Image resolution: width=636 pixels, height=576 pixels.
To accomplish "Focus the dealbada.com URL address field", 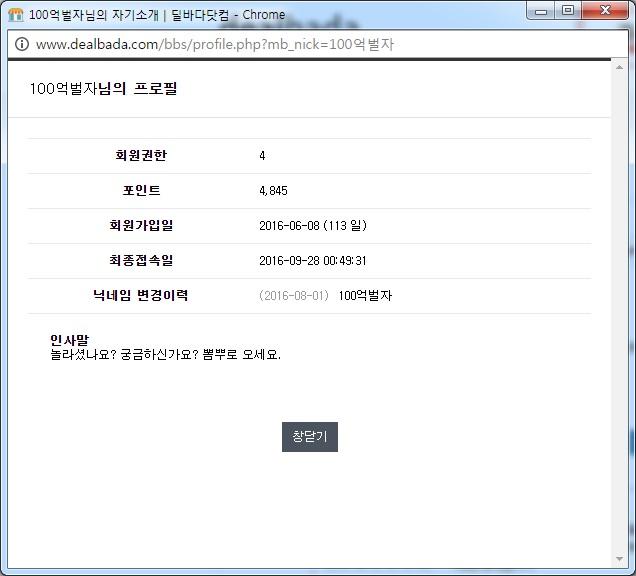I will pyautogui.click(x=300, y=45).
